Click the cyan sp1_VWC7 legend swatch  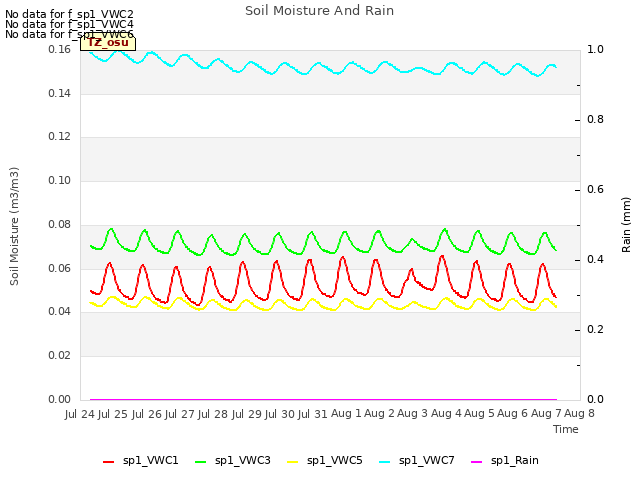pyautogui.click(x=384, y=462)
